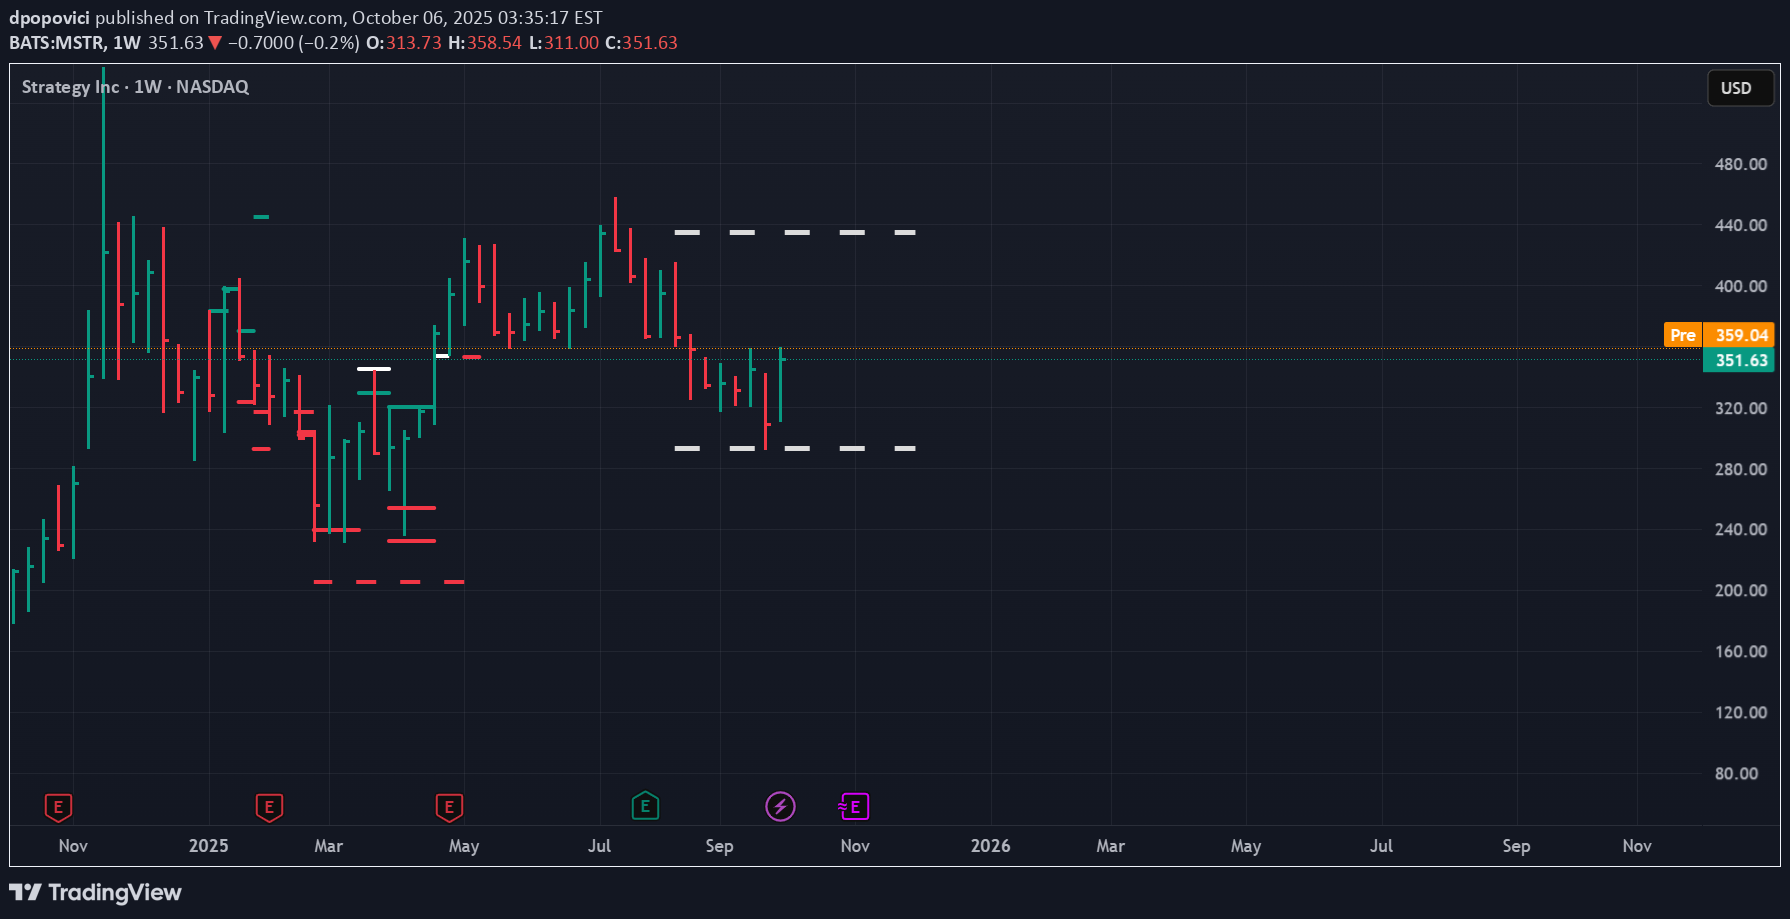Screen dimensions: 1790x919
Task: Click the red earnings marker before Mar 2025
Action: [x=269, y=806]
